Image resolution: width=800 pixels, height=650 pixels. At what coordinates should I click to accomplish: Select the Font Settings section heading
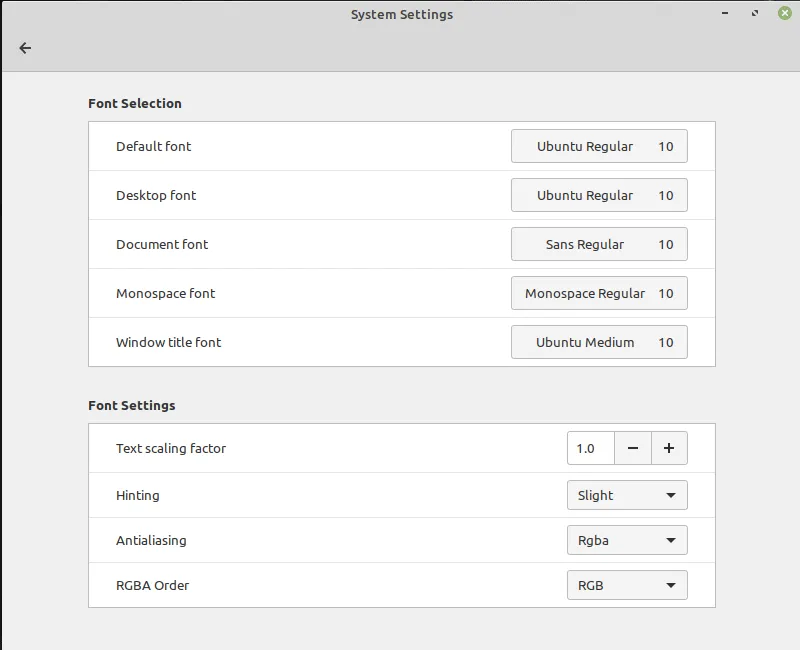point(132,405)
